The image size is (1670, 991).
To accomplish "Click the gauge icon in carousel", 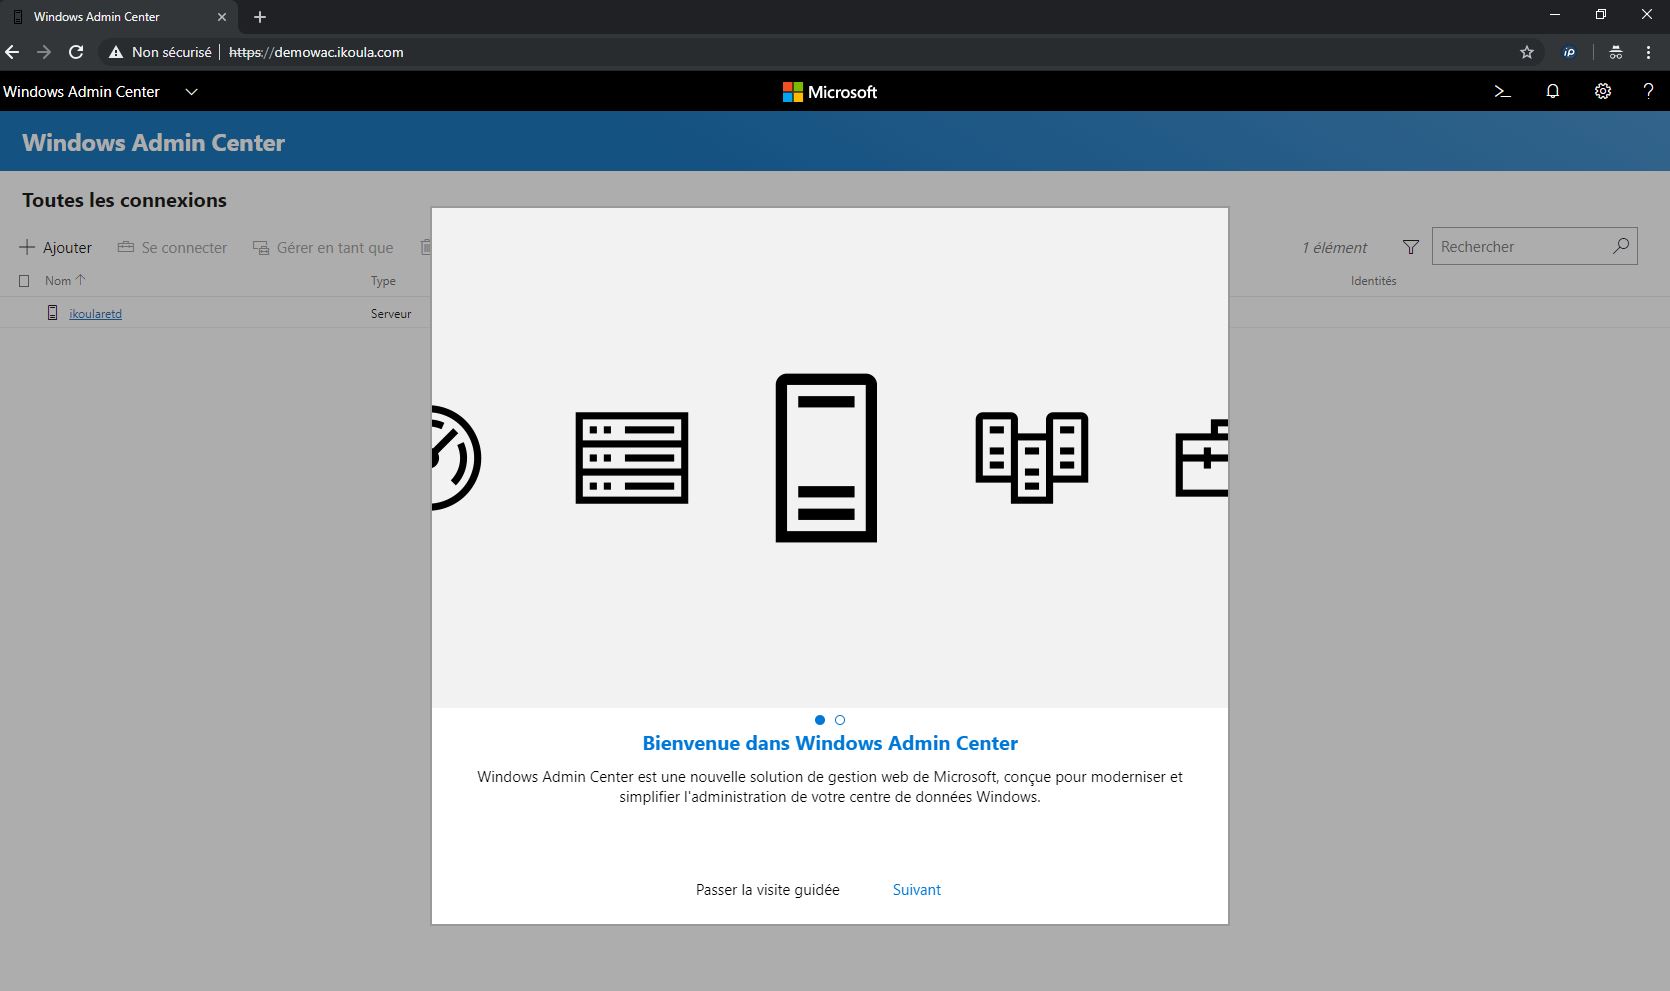I will [457, 458].
